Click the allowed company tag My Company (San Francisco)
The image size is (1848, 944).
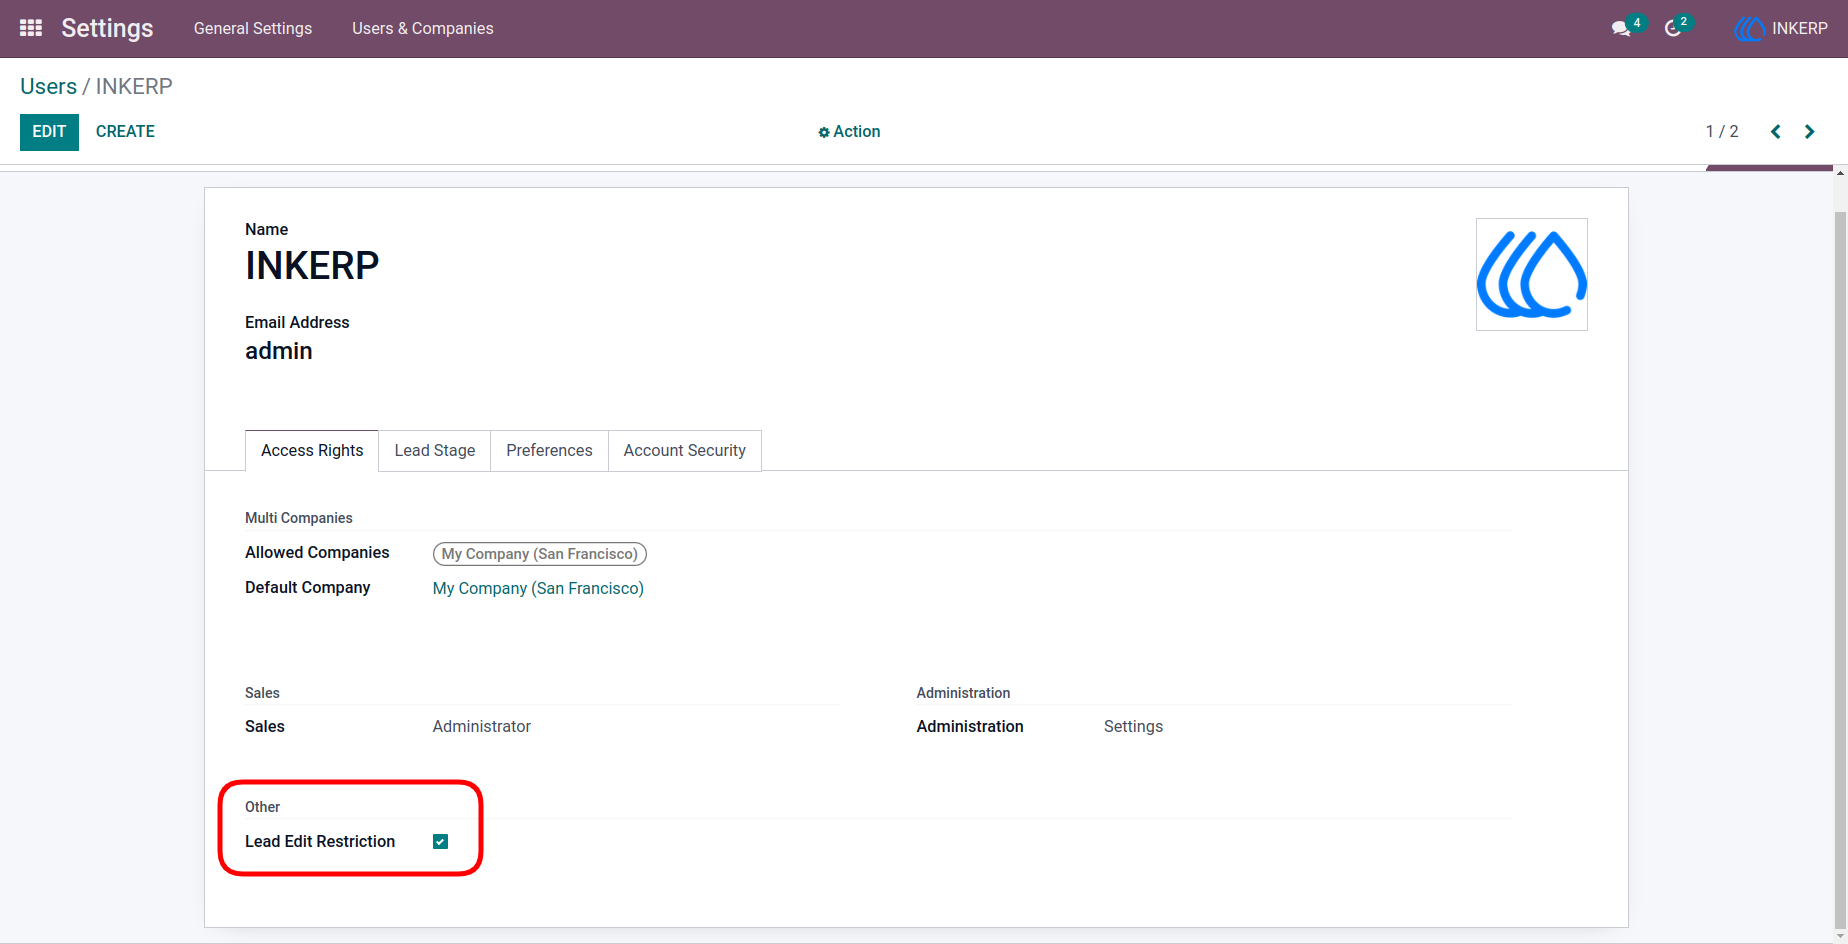coord(540,554)
